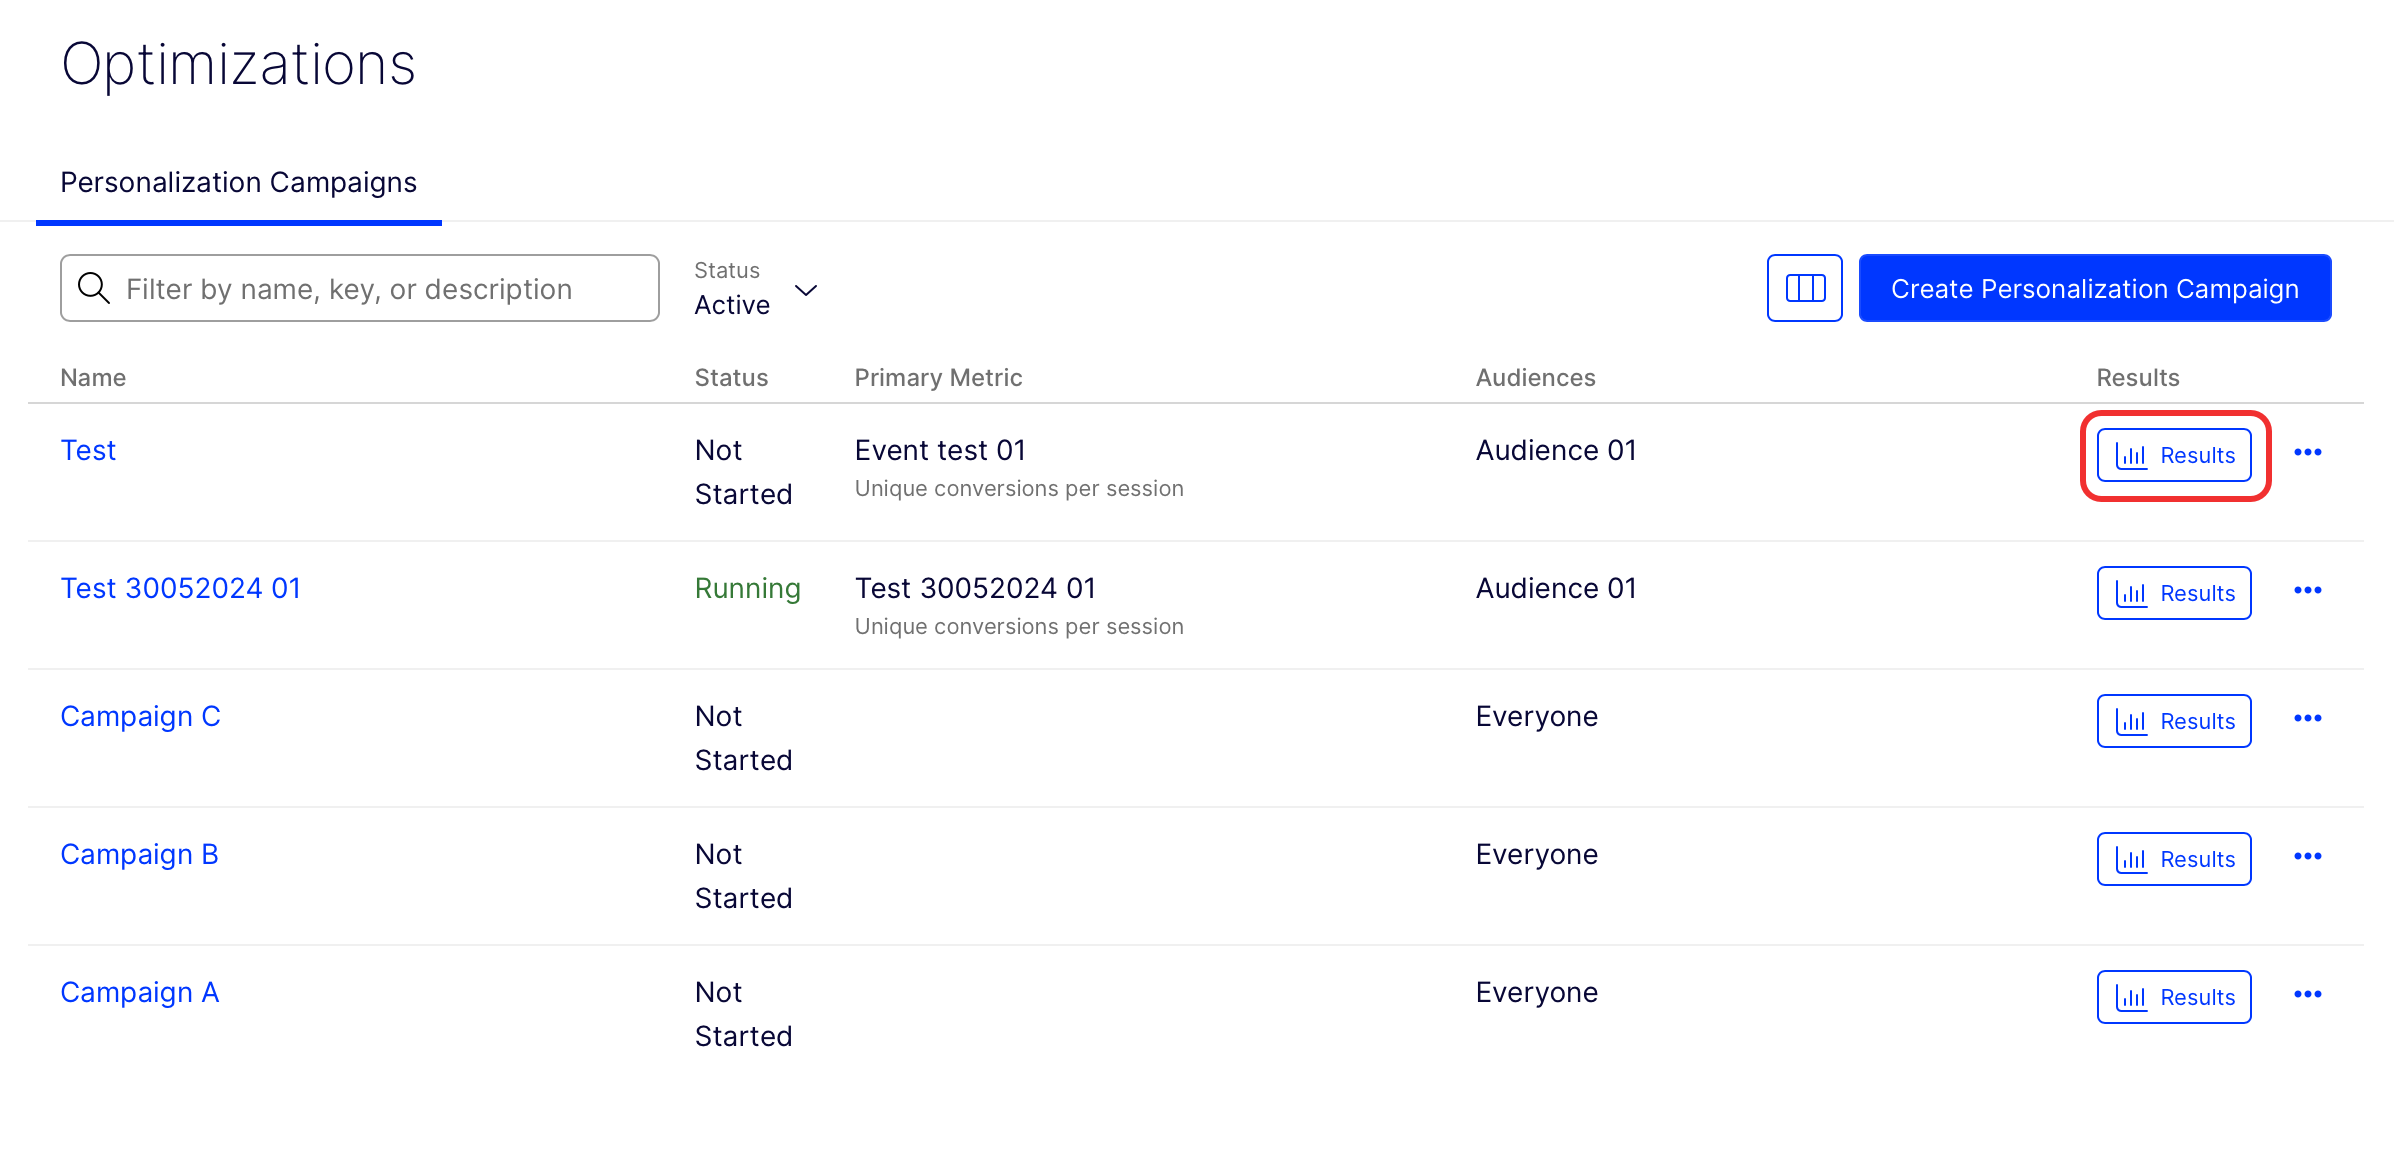Focus the filter by name input field
The height and width of the screenshot is (1154, 2394).
point(380,288)
